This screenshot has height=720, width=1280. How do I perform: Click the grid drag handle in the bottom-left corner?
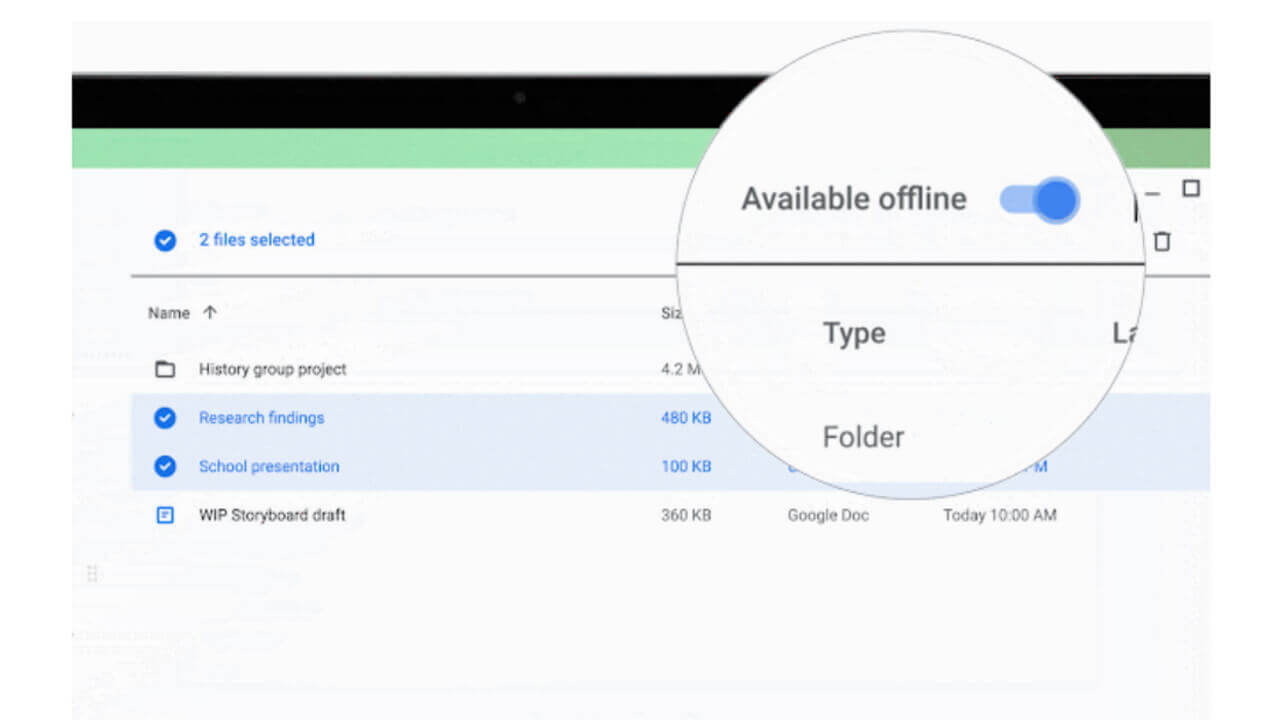(x=92, y=572)
